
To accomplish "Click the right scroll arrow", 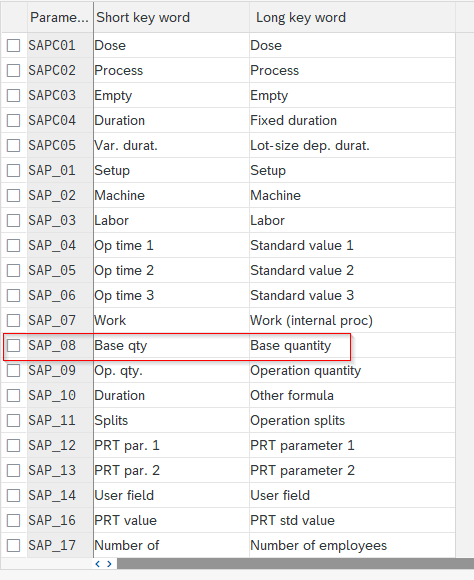I will tap(110, 564).
